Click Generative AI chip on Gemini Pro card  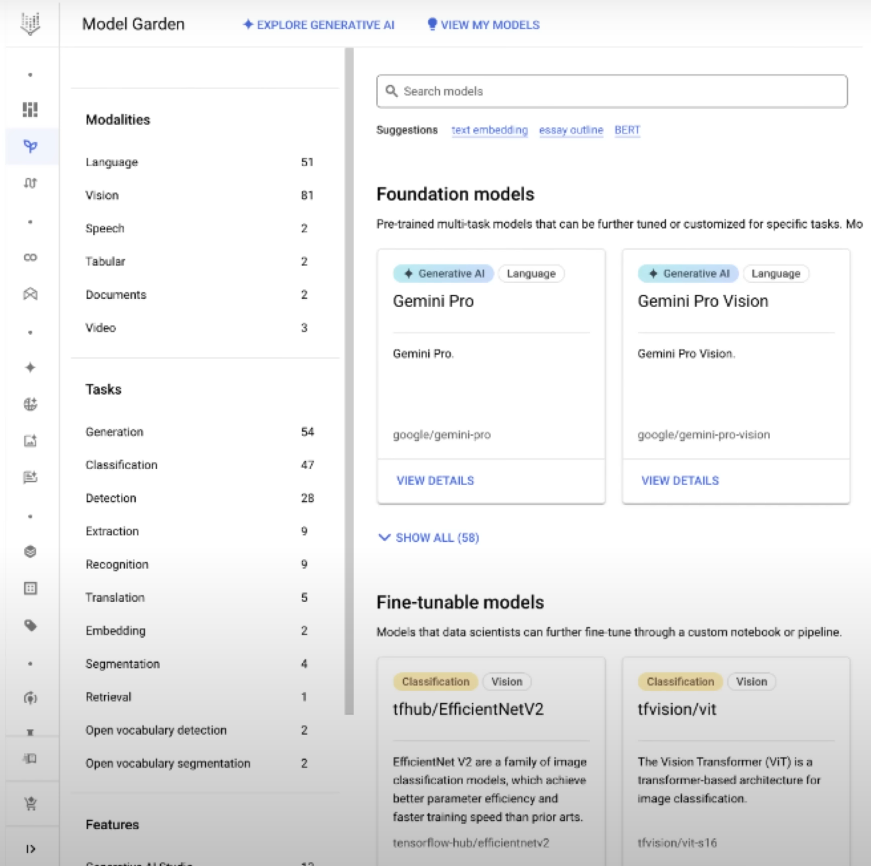click(x=443, y=273)
